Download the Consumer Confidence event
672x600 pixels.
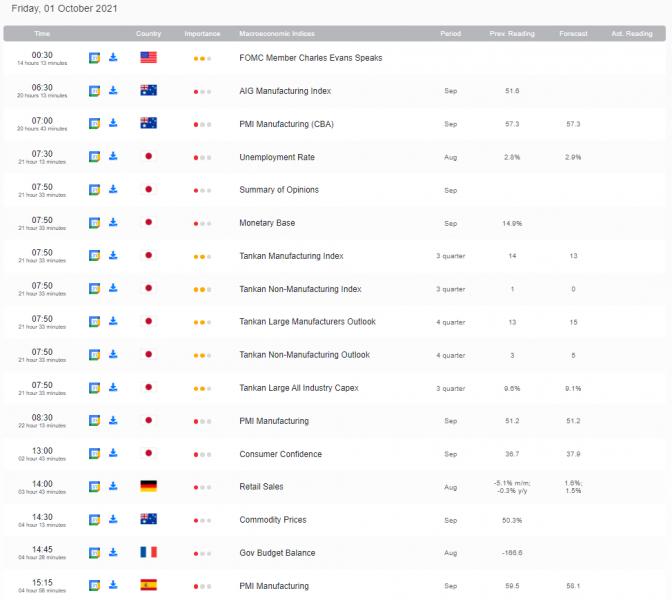[x=113, y=453]
